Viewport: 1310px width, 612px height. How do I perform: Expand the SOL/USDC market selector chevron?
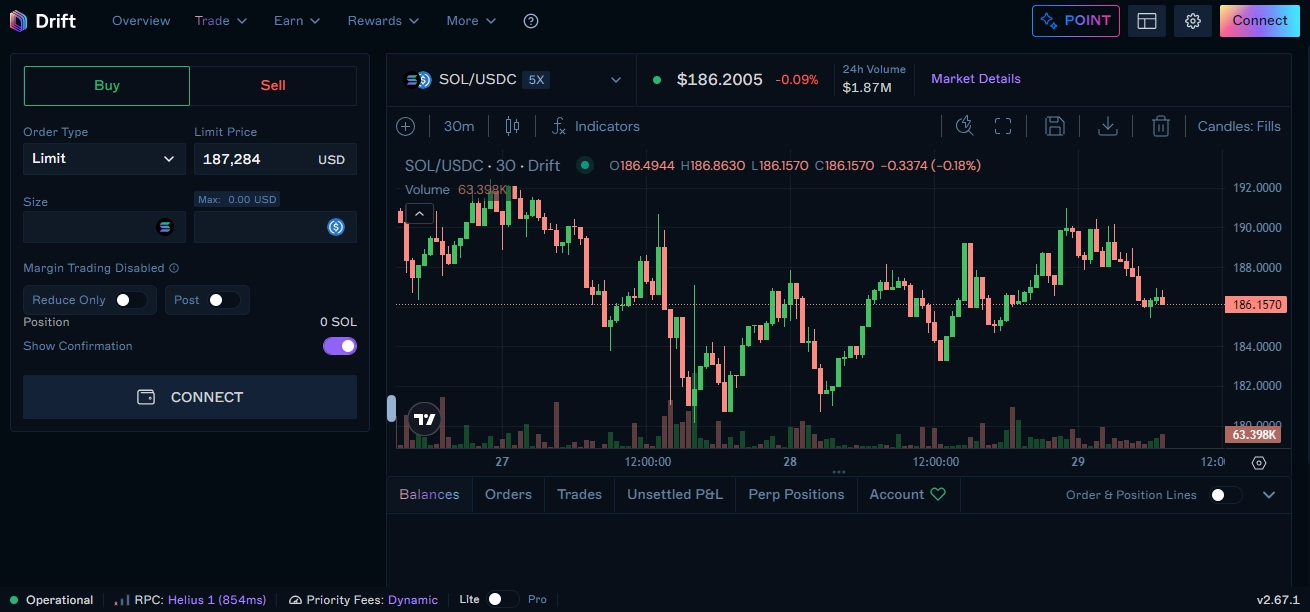(616, 80)
